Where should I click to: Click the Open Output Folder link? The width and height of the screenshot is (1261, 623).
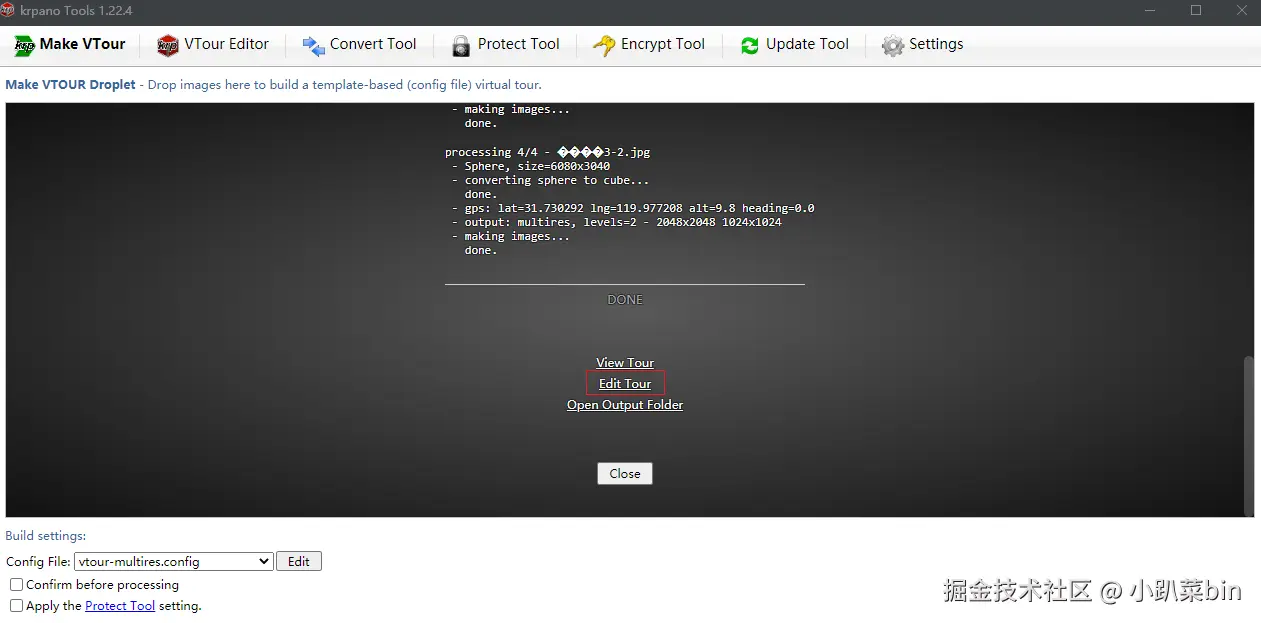click(x=625, y=405)
